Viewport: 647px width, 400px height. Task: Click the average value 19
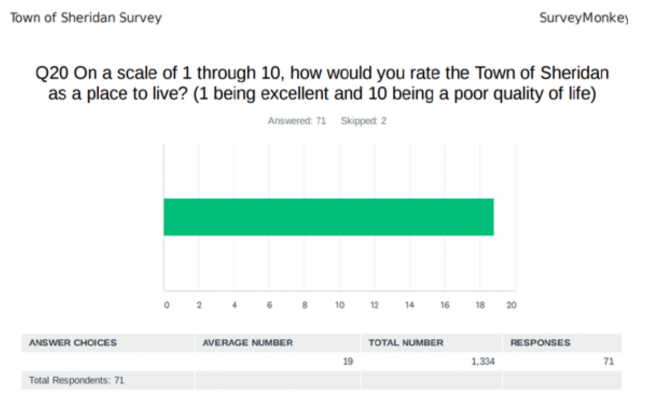point(348,362)
